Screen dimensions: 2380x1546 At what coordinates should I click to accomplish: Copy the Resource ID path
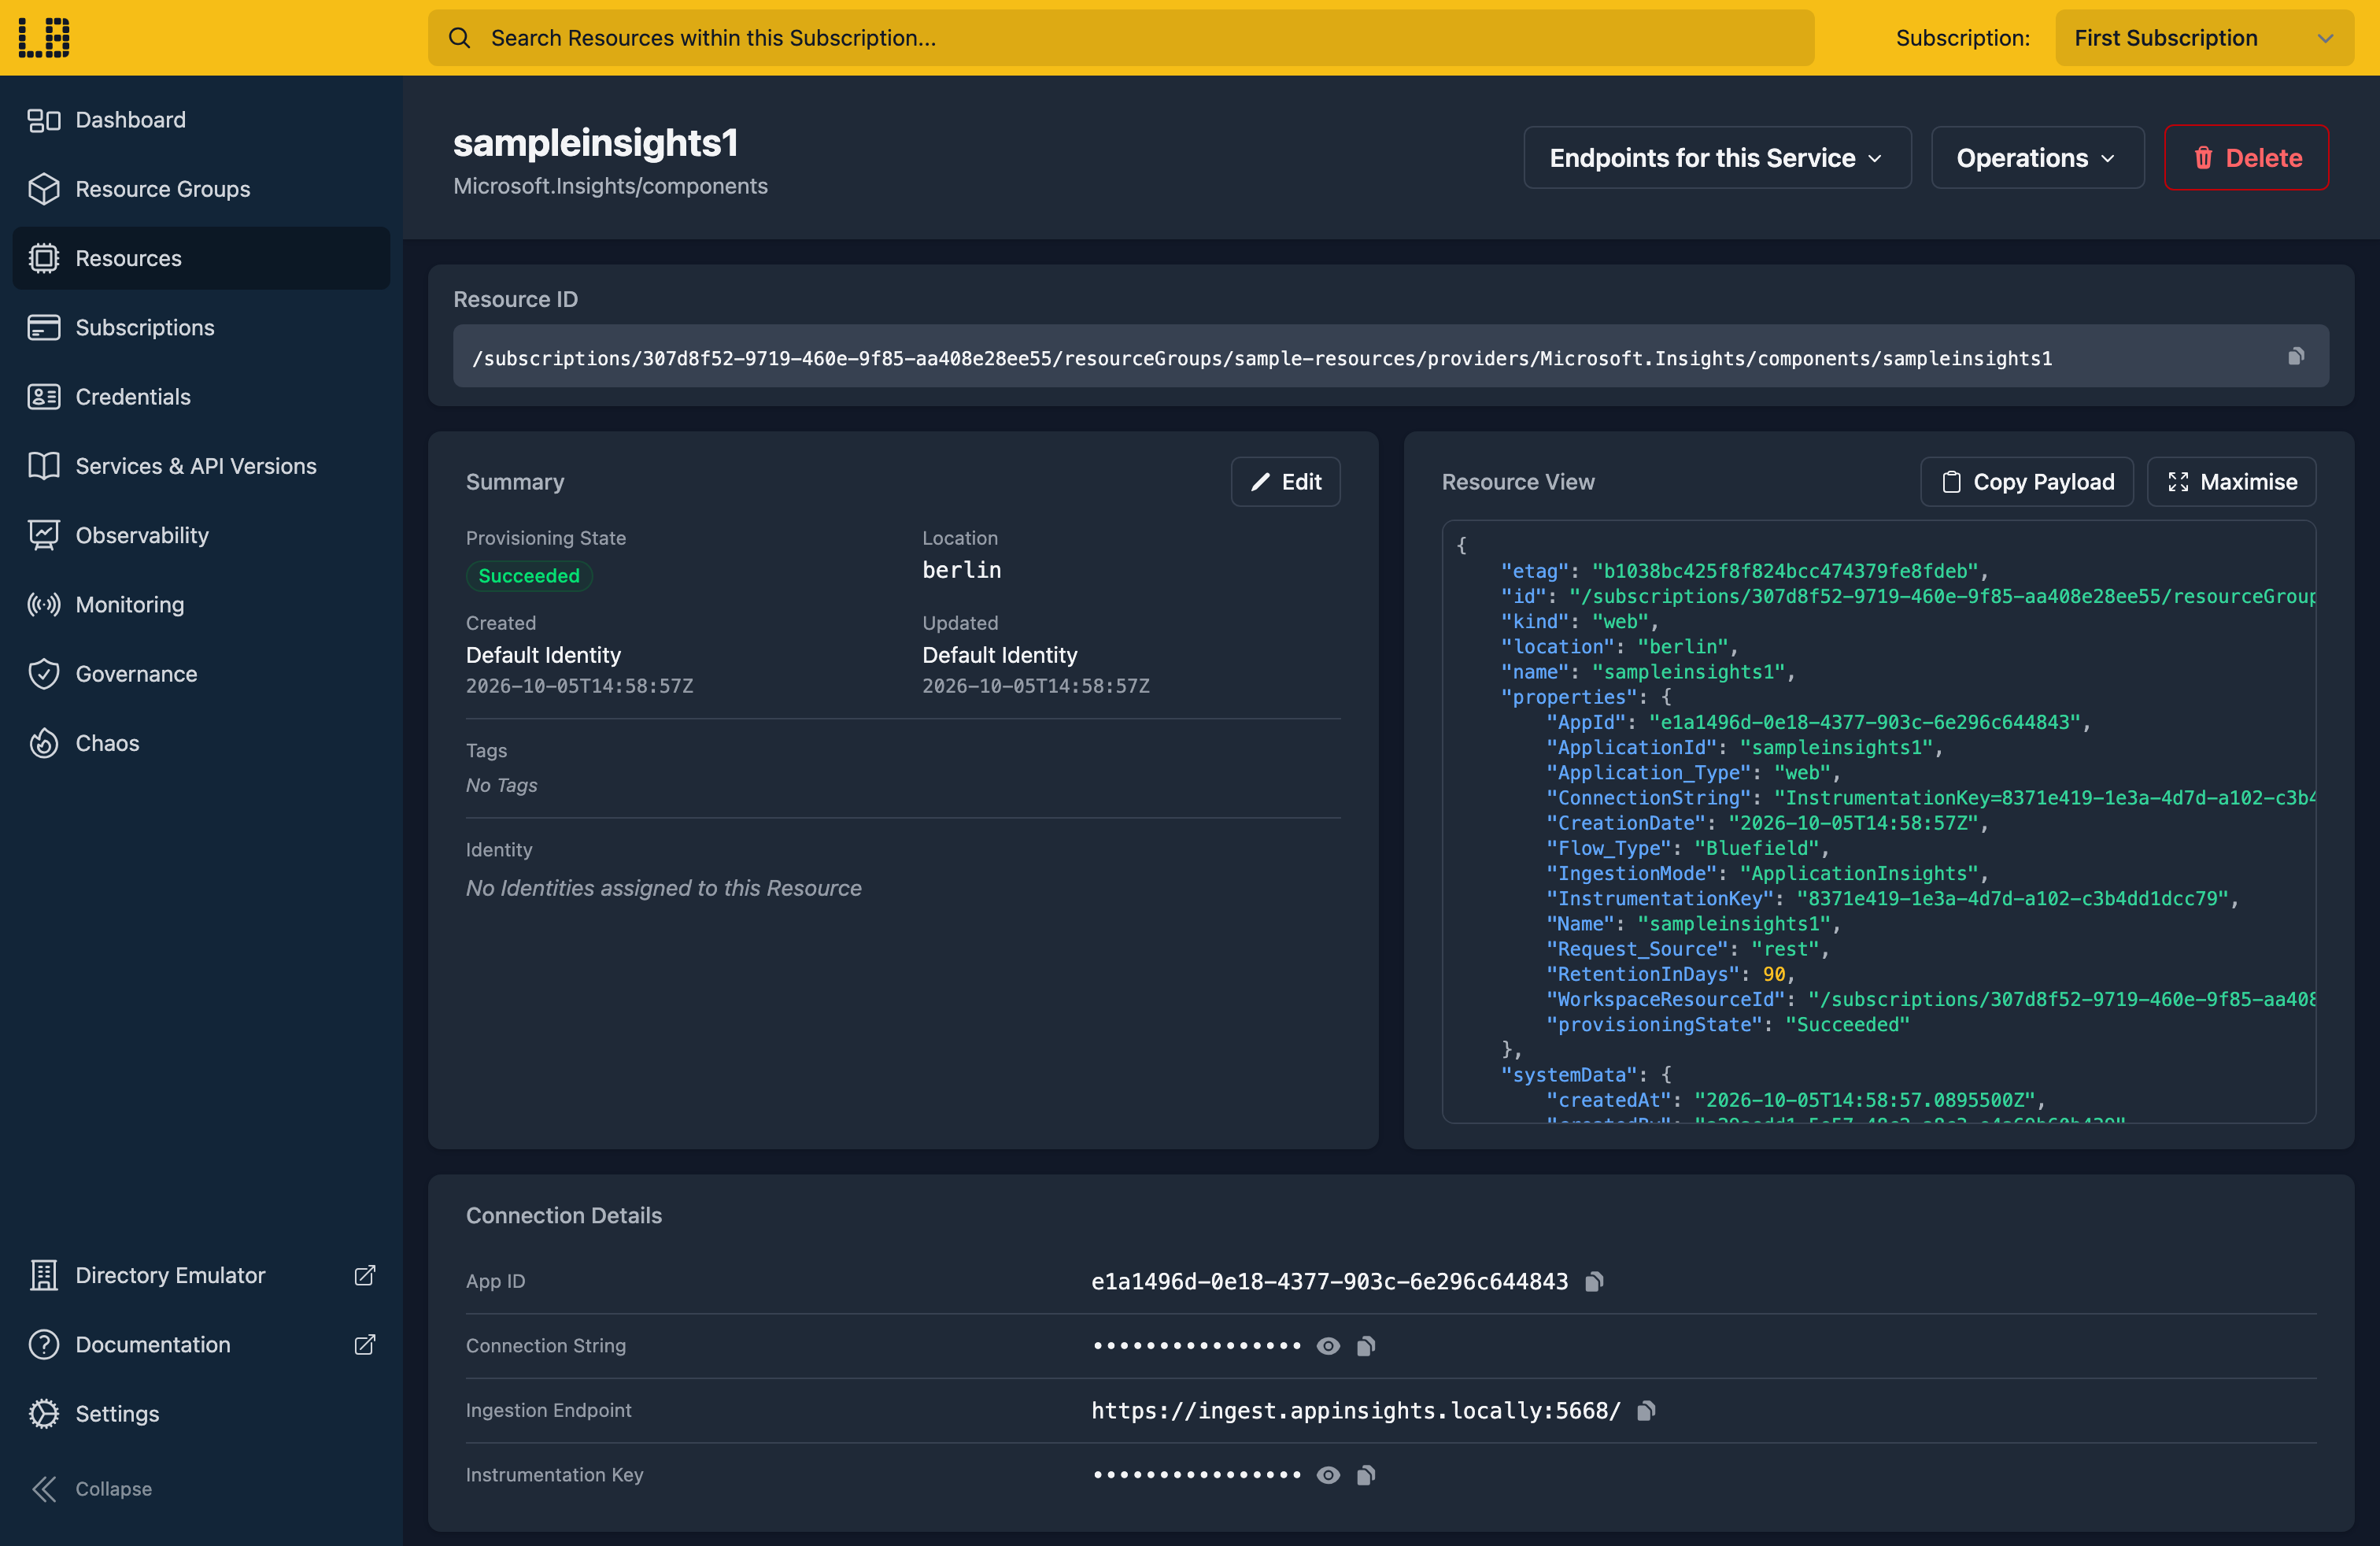coord(2296,356)
